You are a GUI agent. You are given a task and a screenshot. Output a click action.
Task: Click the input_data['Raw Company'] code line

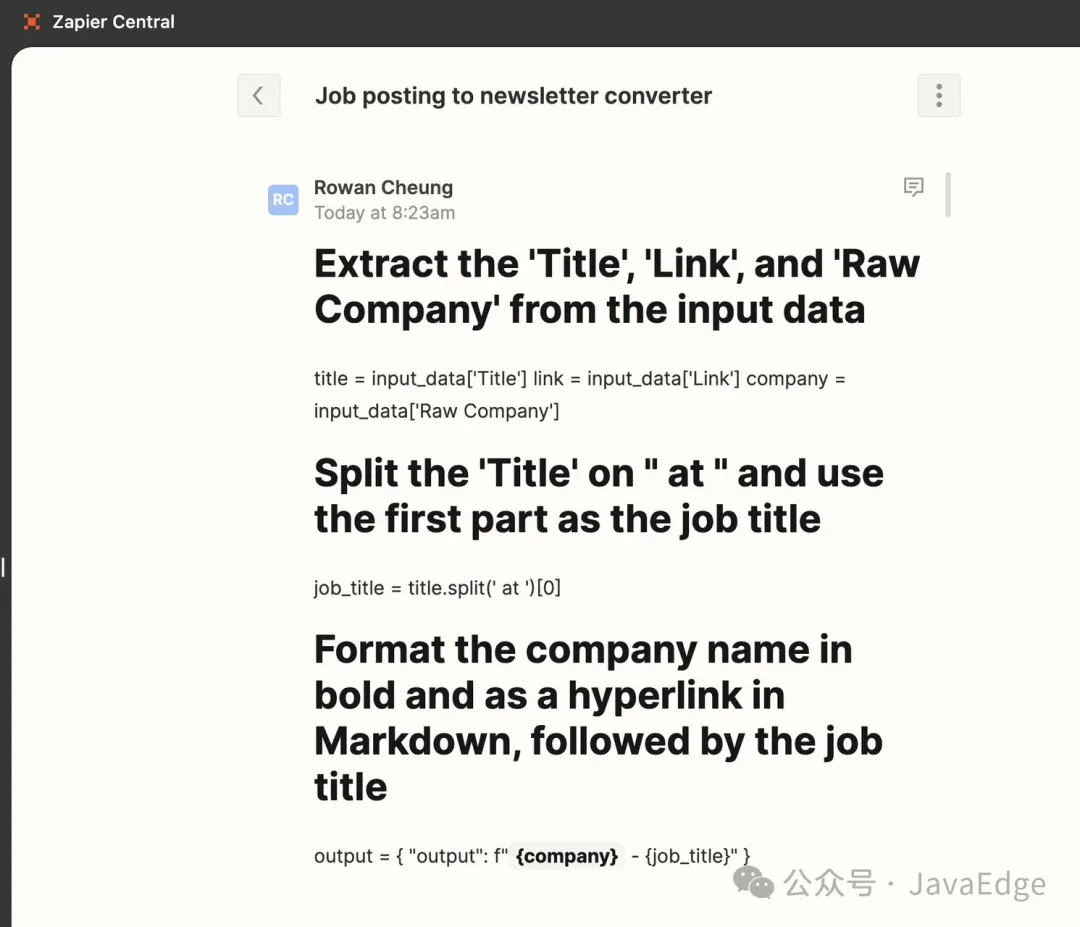(x=436, y=411)
